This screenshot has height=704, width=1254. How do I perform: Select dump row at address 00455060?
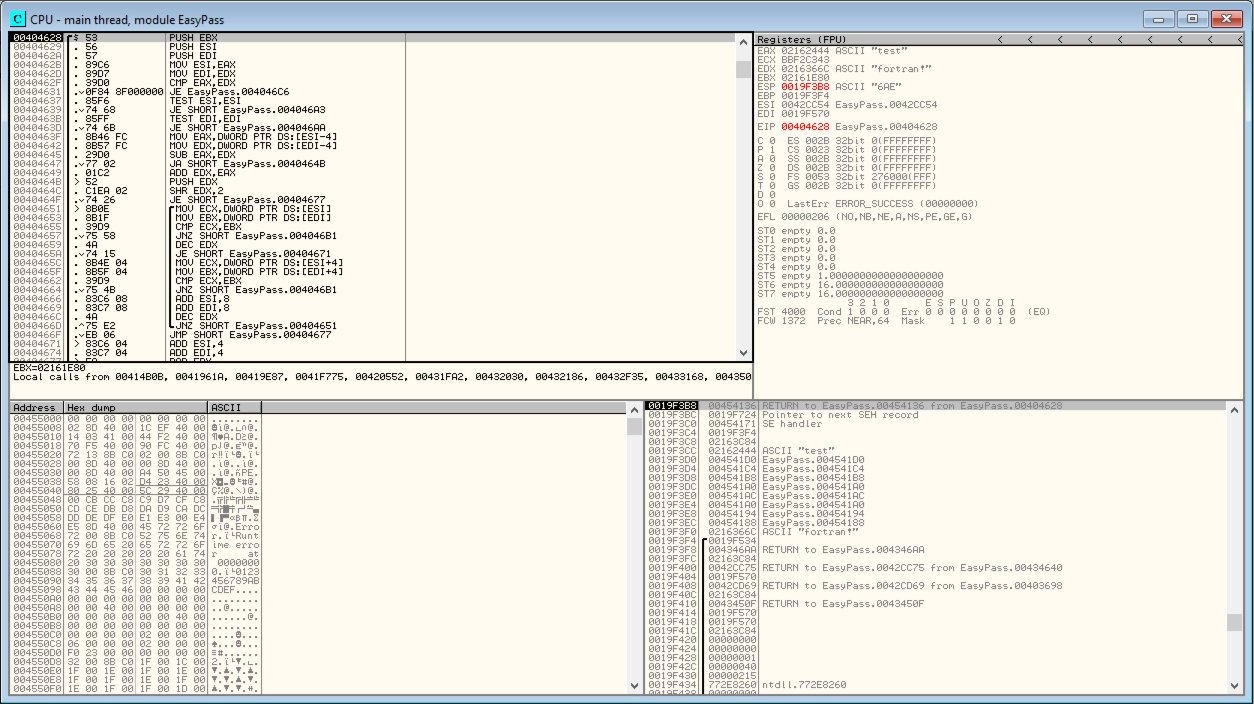(x=136, y=529)
